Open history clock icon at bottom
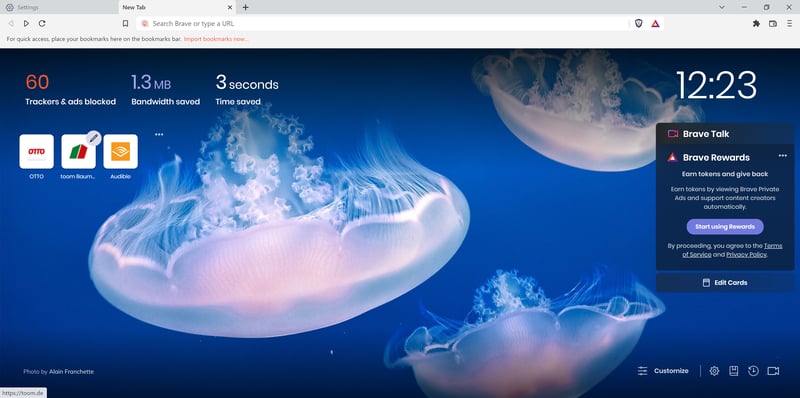The image size is (800, 398). (753, 371)
